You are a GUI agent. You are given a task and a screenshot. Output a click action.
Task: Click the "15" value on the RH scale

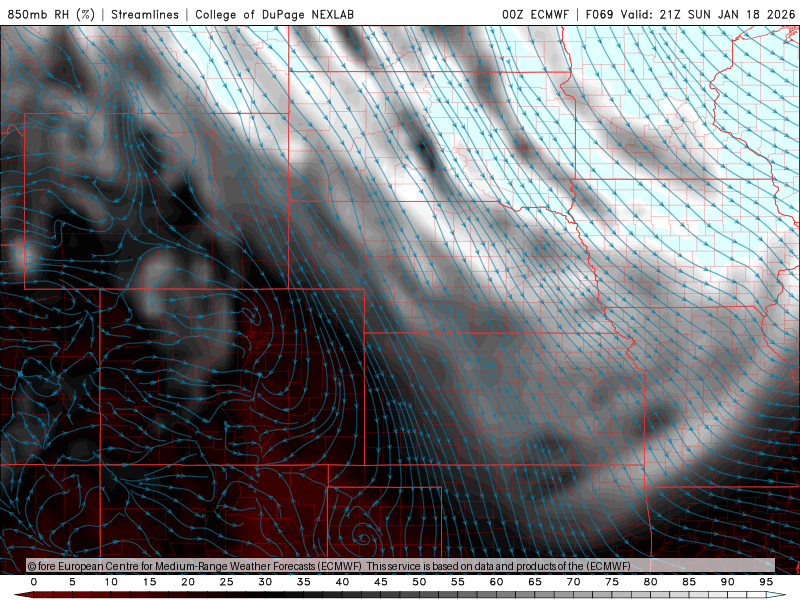click(149, 582)
